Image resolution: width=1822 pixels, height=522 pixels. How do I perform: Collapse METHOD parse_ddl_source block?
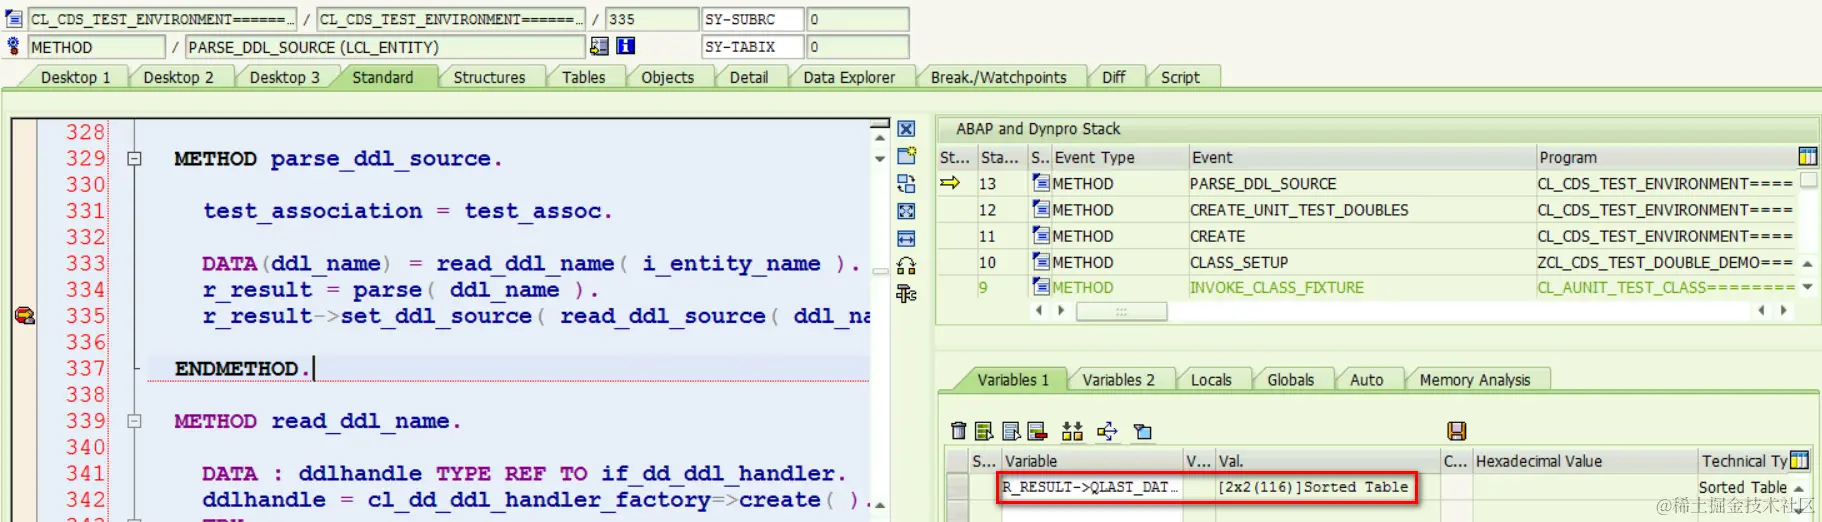[x=135, y=158]
